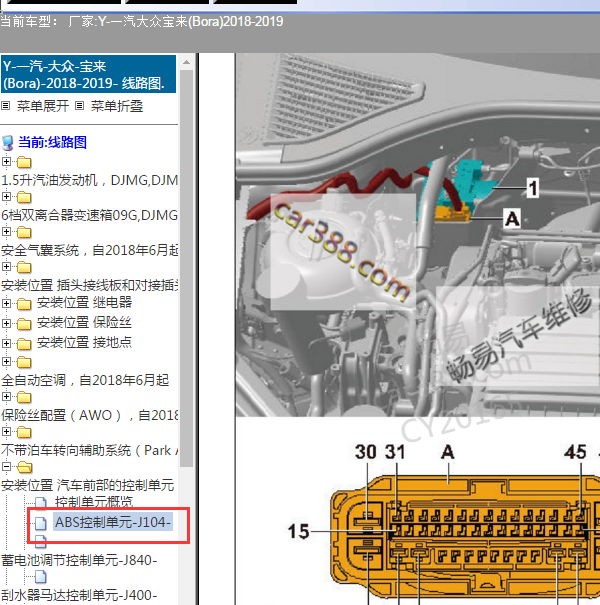The image size is (600, 605).
Task: Click folder icon beside 安装位置 继电器
Action: point(24,304)
